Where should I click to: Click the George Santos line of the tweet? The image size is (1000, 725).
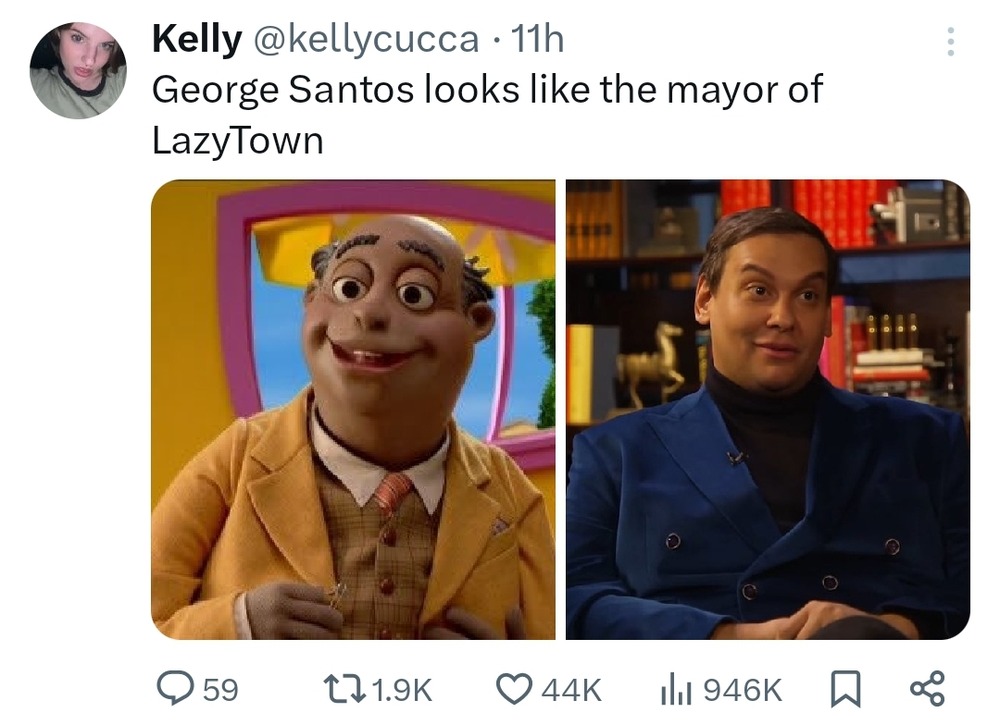487,89
